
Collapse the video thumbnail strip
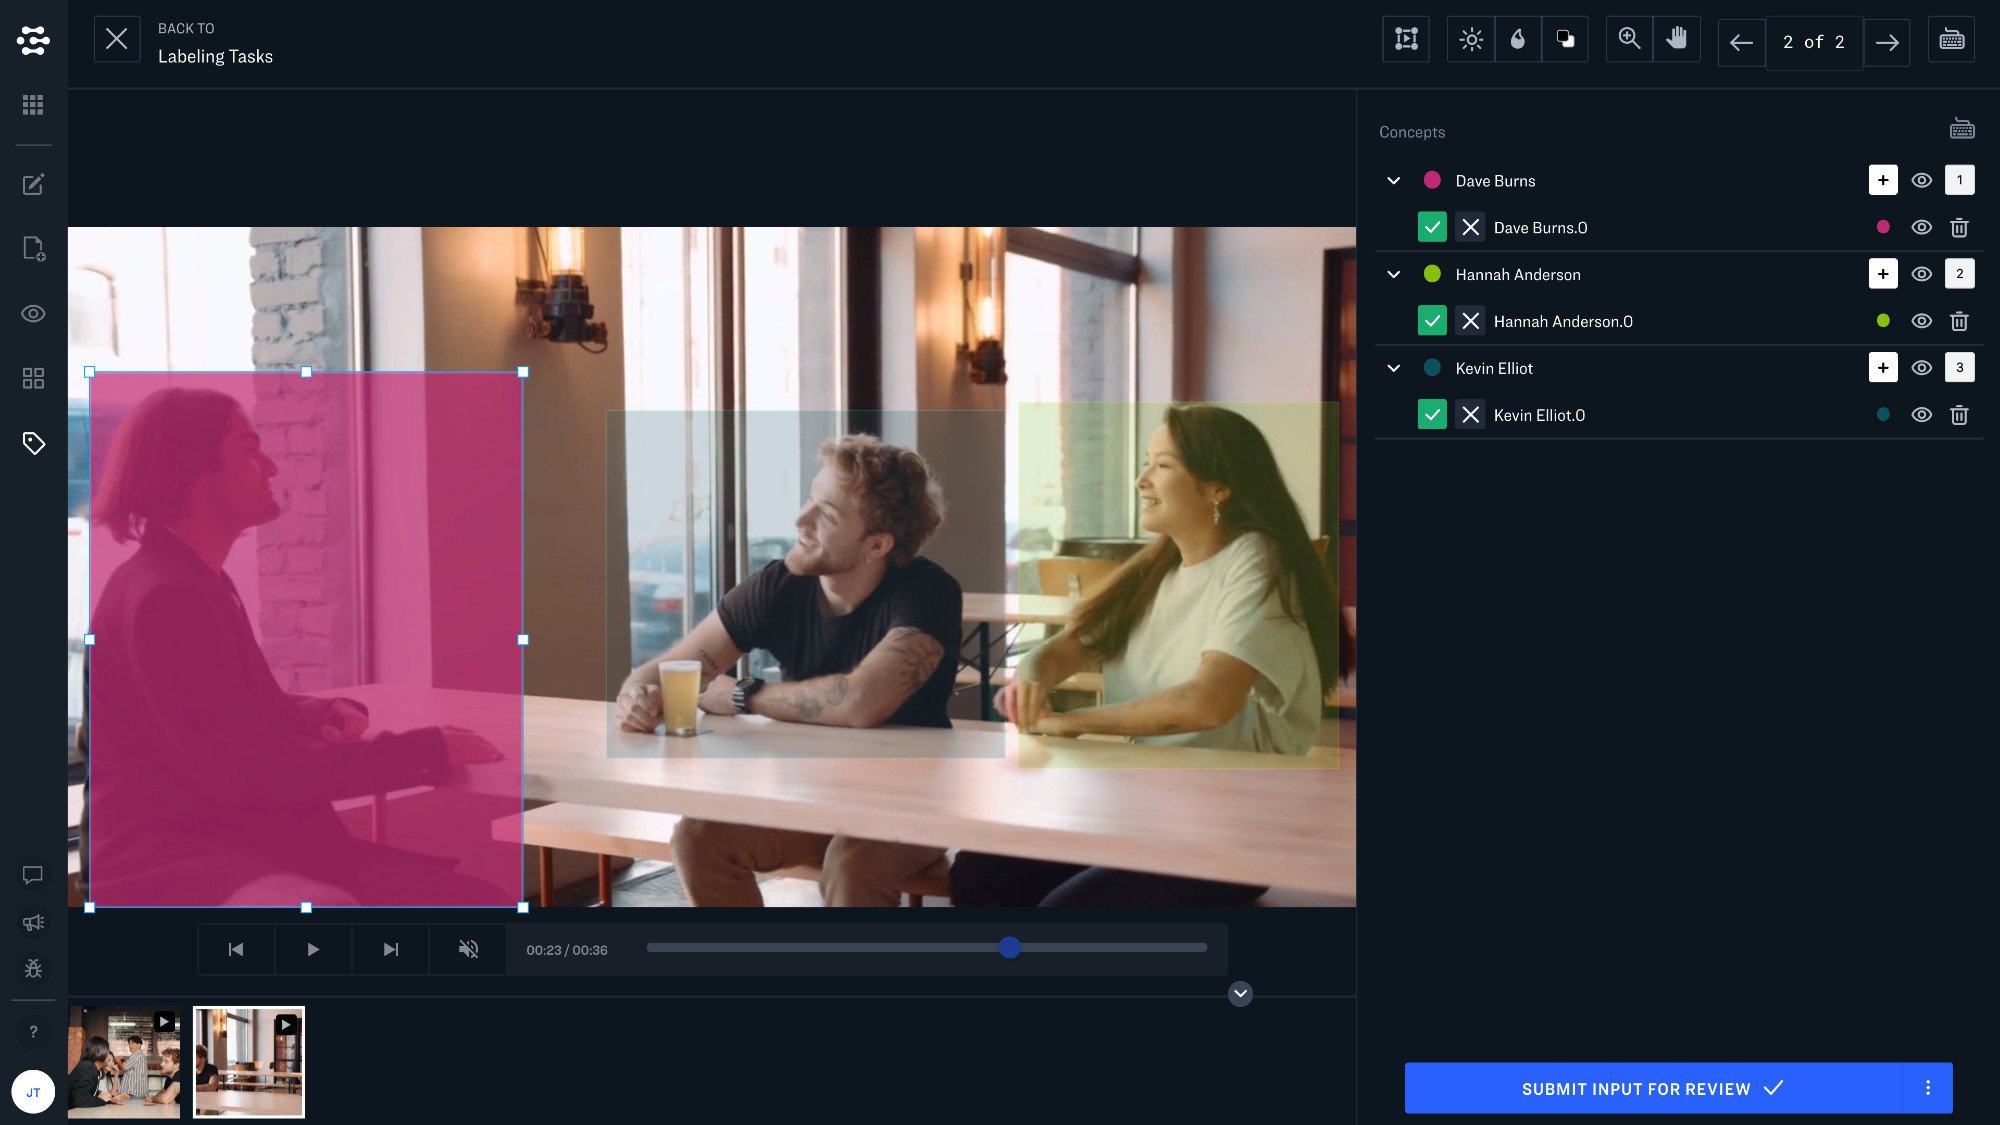click(1240, 993)
